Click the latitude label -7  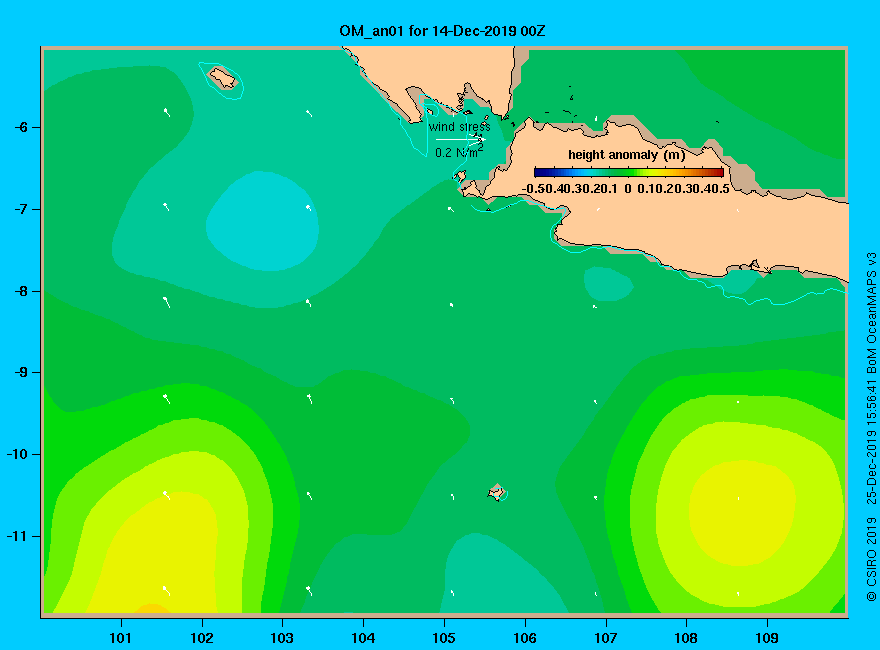click(21, 209)
